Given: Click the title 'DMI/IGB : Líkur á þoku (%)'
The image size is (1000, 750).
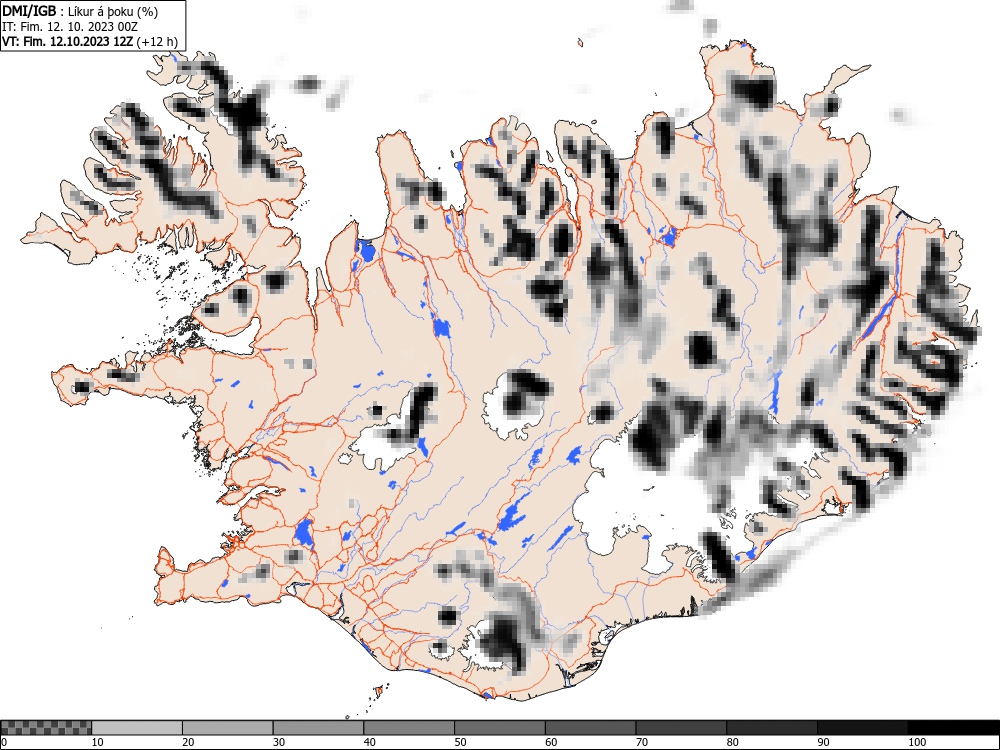Looking at the screenshot, I should [x=80, y=11].
